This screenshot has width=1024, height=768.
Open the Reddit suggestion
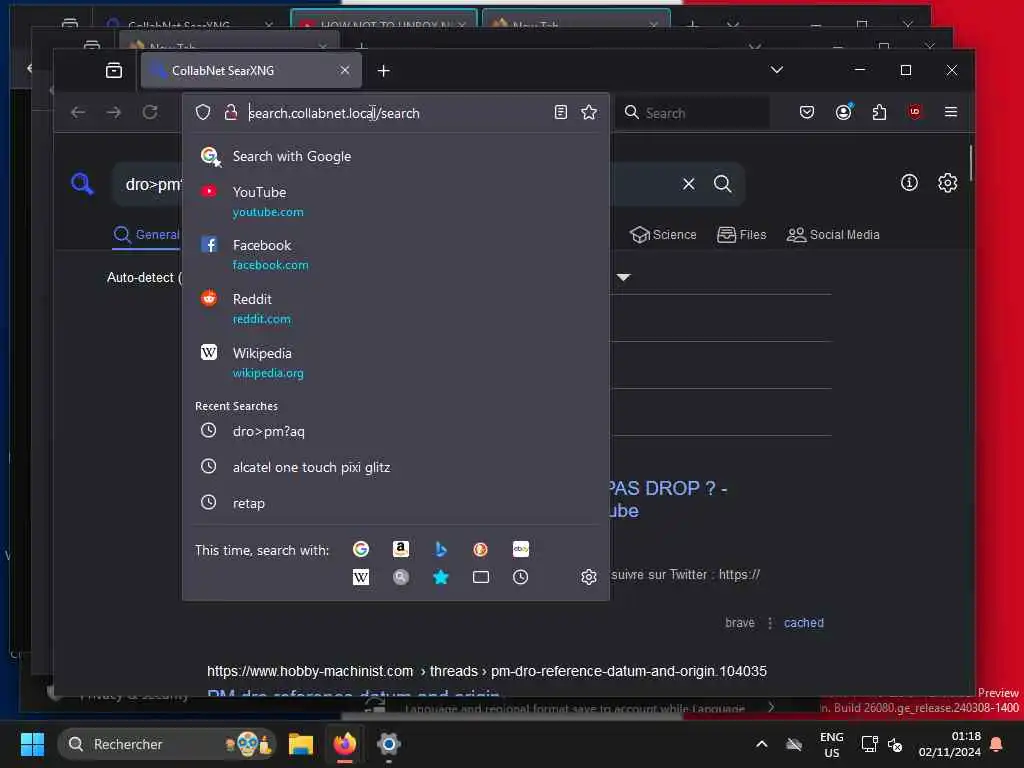(396, 308)
